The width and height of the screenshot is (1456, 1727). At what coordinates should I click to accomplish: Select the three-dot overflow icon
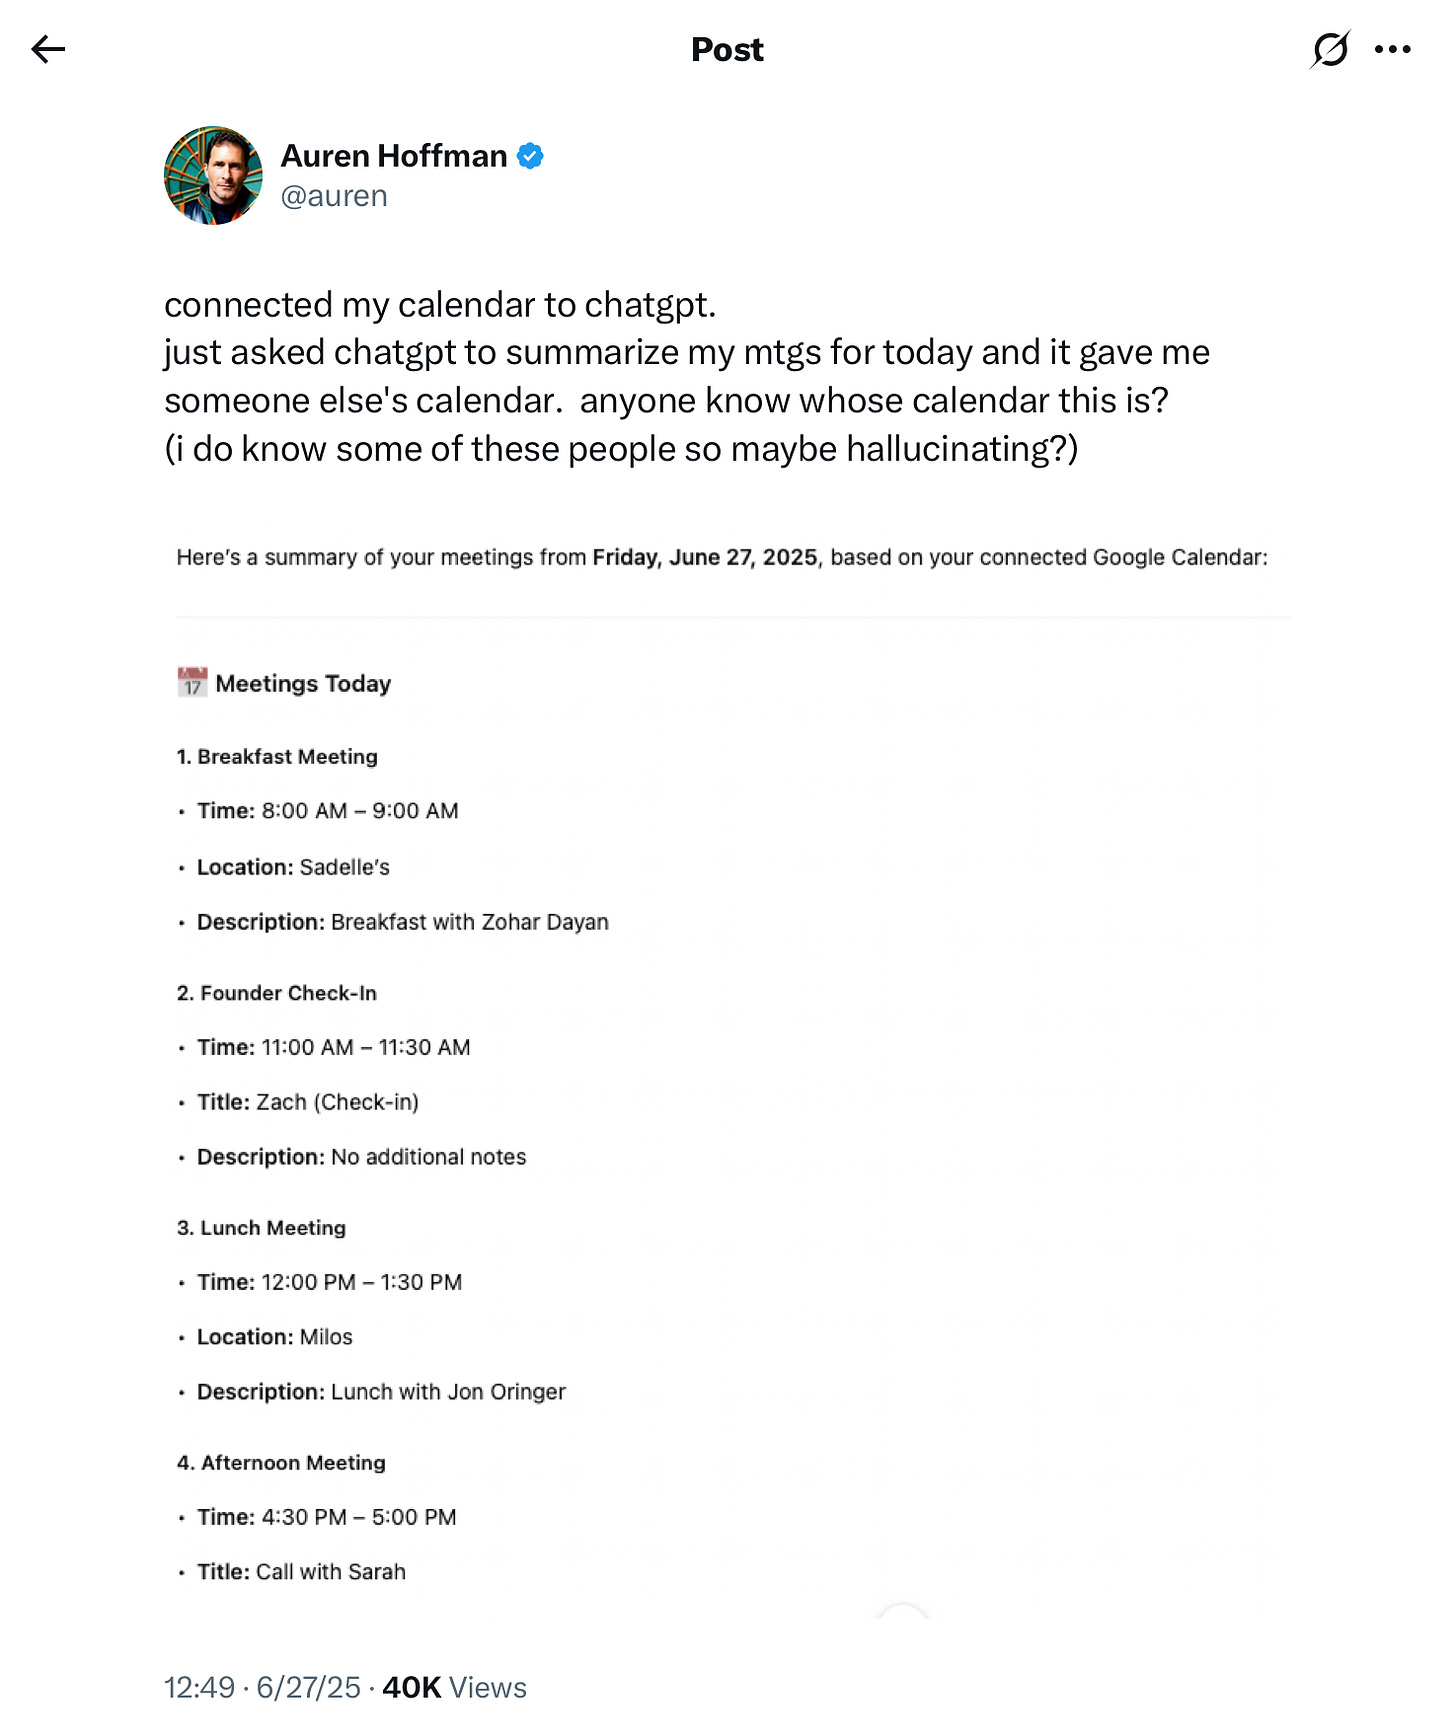[1392, 48]
